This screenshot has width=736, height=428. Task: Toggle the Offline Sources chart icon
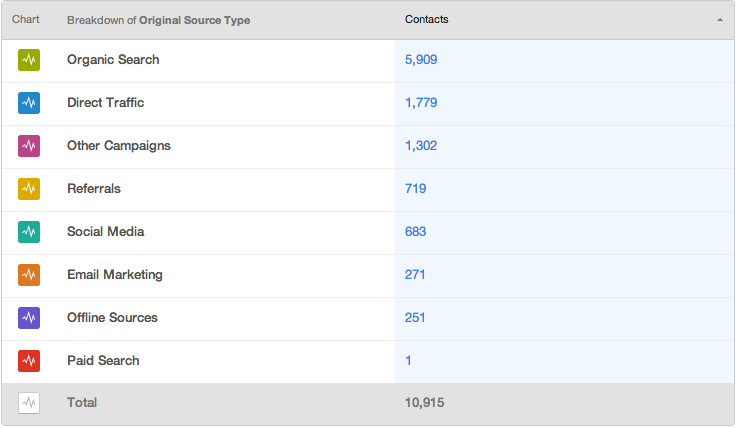tap(29, 318)
